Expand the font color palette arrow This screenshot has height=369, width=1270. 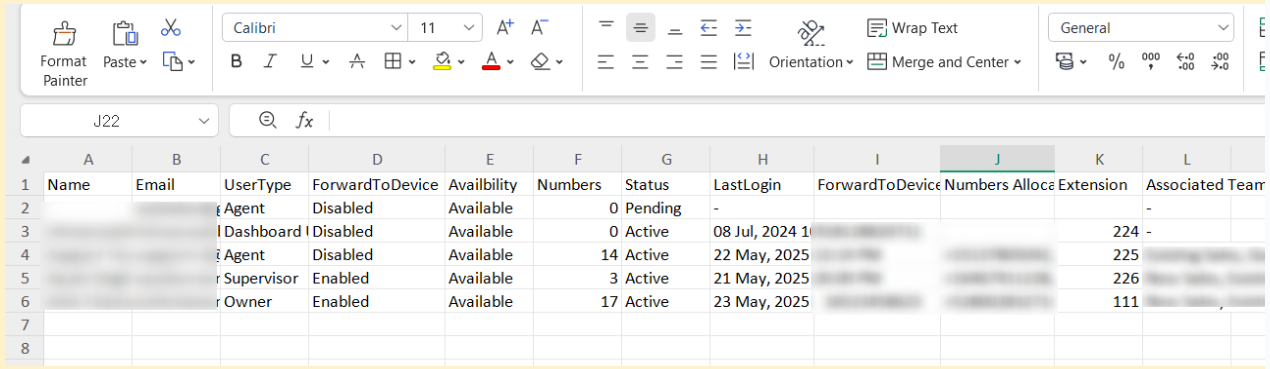pos(510,62)
